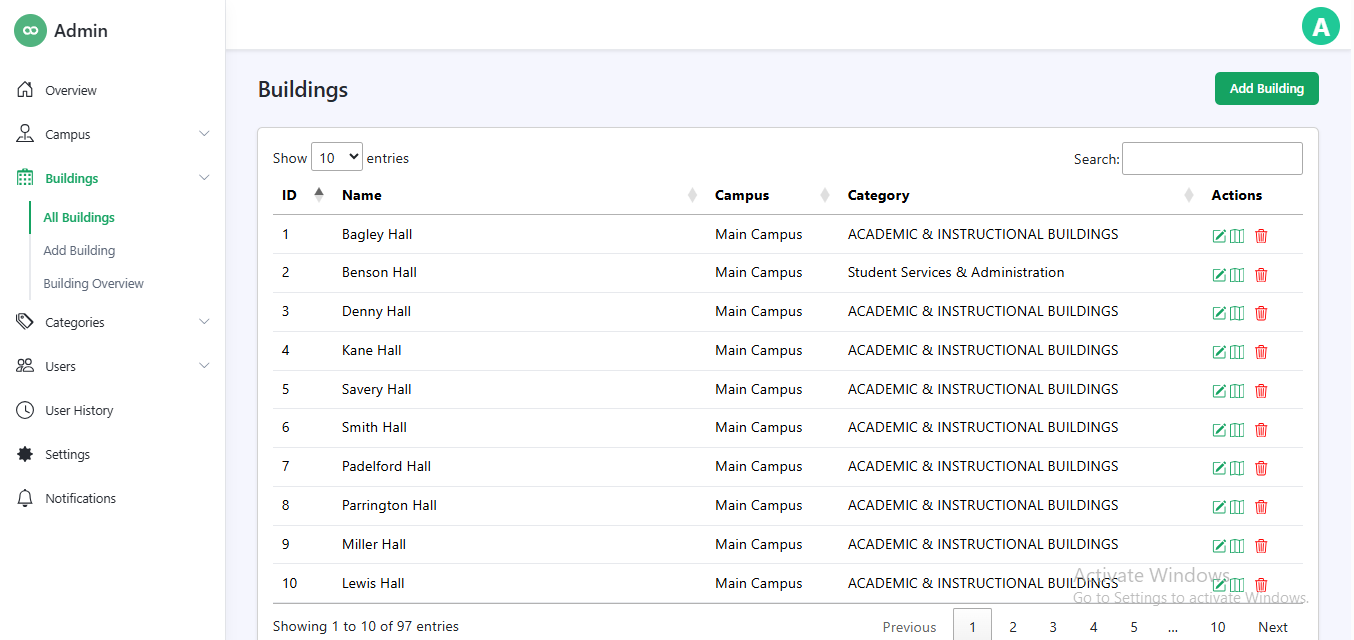
Task: Click the Notifications bell icon
Action: pos(25,498)
